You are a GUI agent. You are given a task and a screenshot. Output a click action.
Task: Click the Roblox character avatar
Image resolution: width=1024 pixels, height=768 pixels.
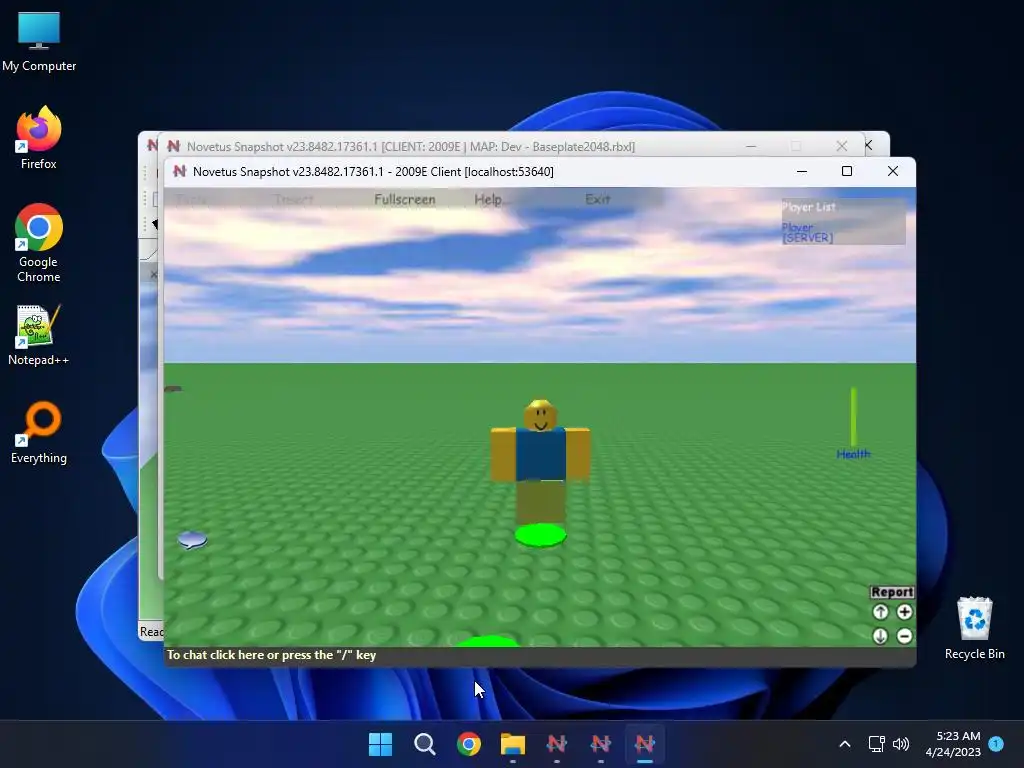(x=540, y=460)
